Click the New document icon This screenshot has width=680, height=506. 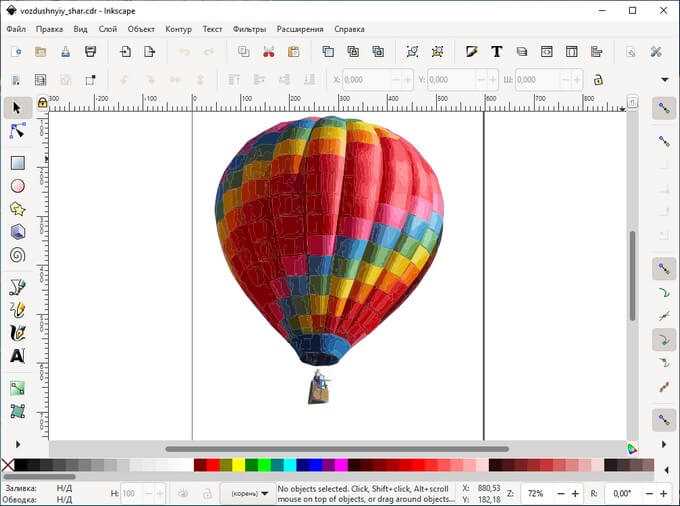coord(16,52)
